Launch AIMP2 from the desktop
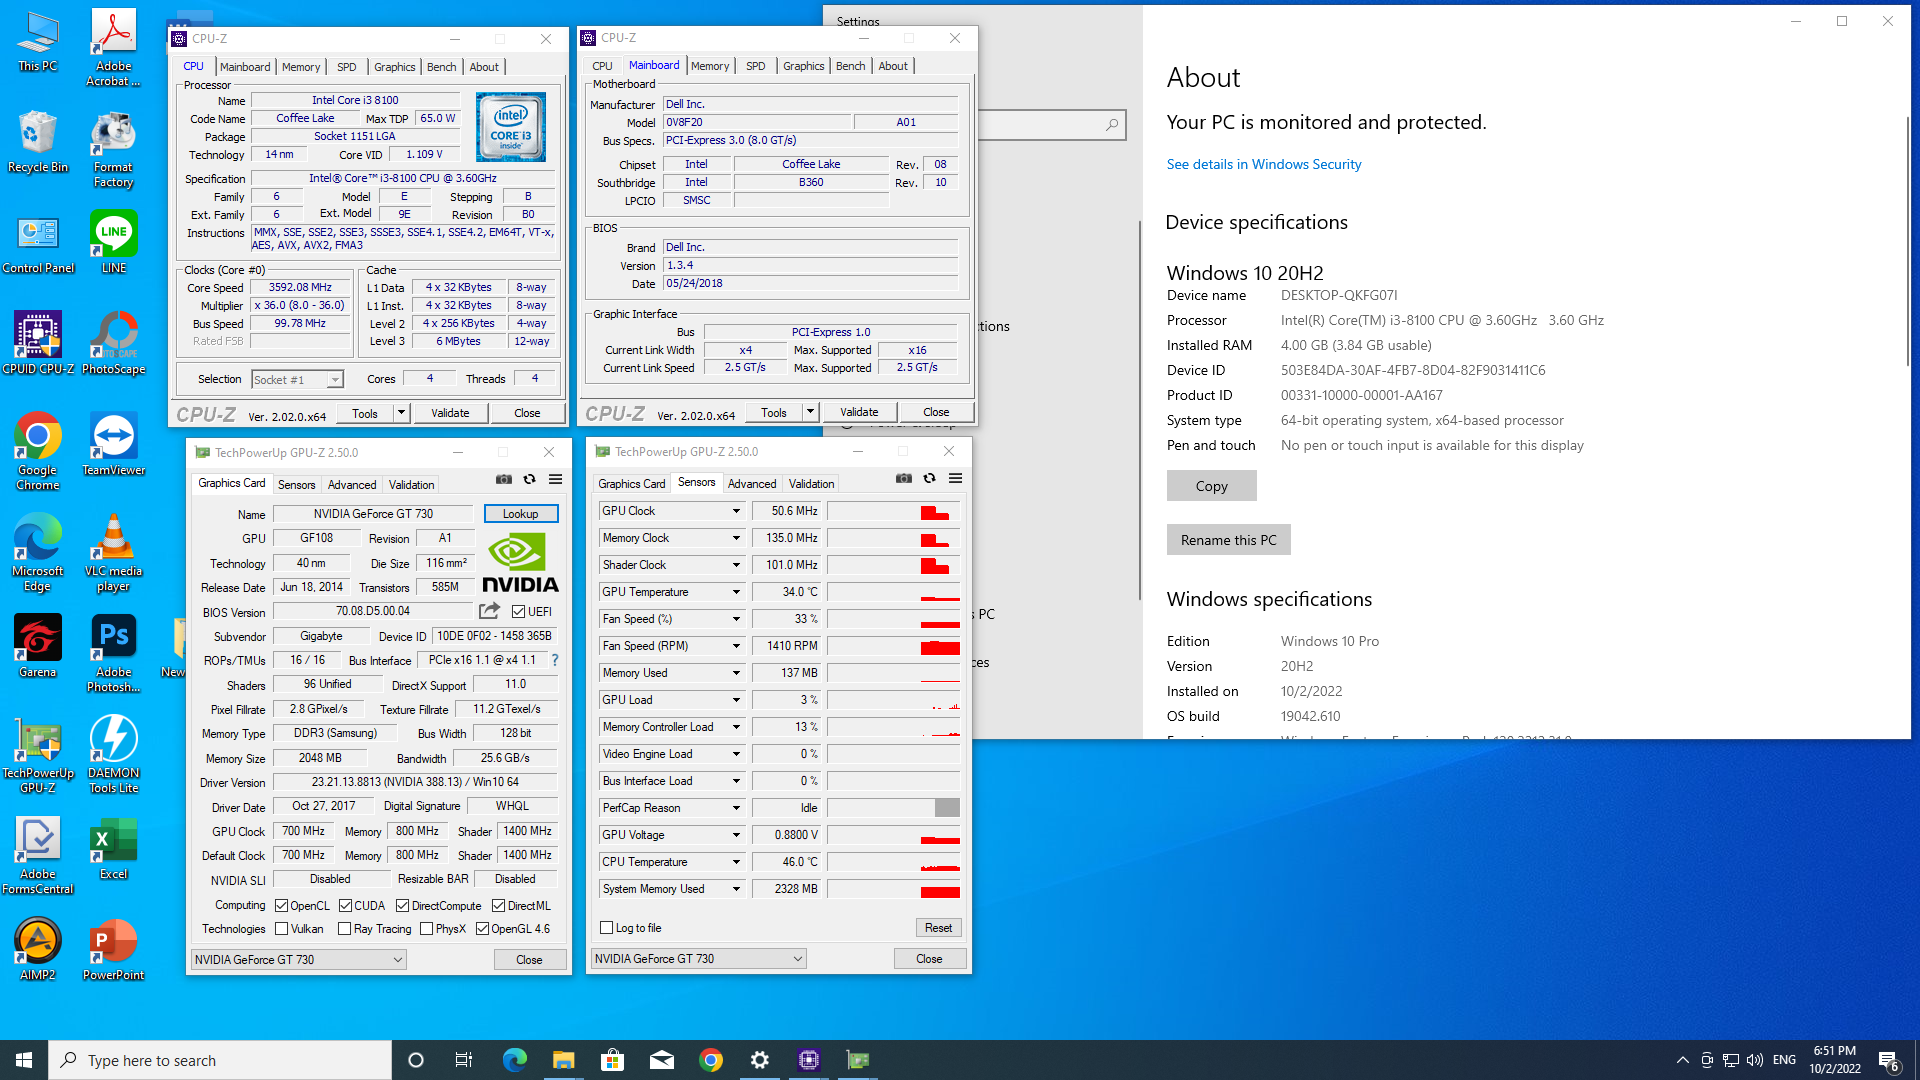 (38, 950)
